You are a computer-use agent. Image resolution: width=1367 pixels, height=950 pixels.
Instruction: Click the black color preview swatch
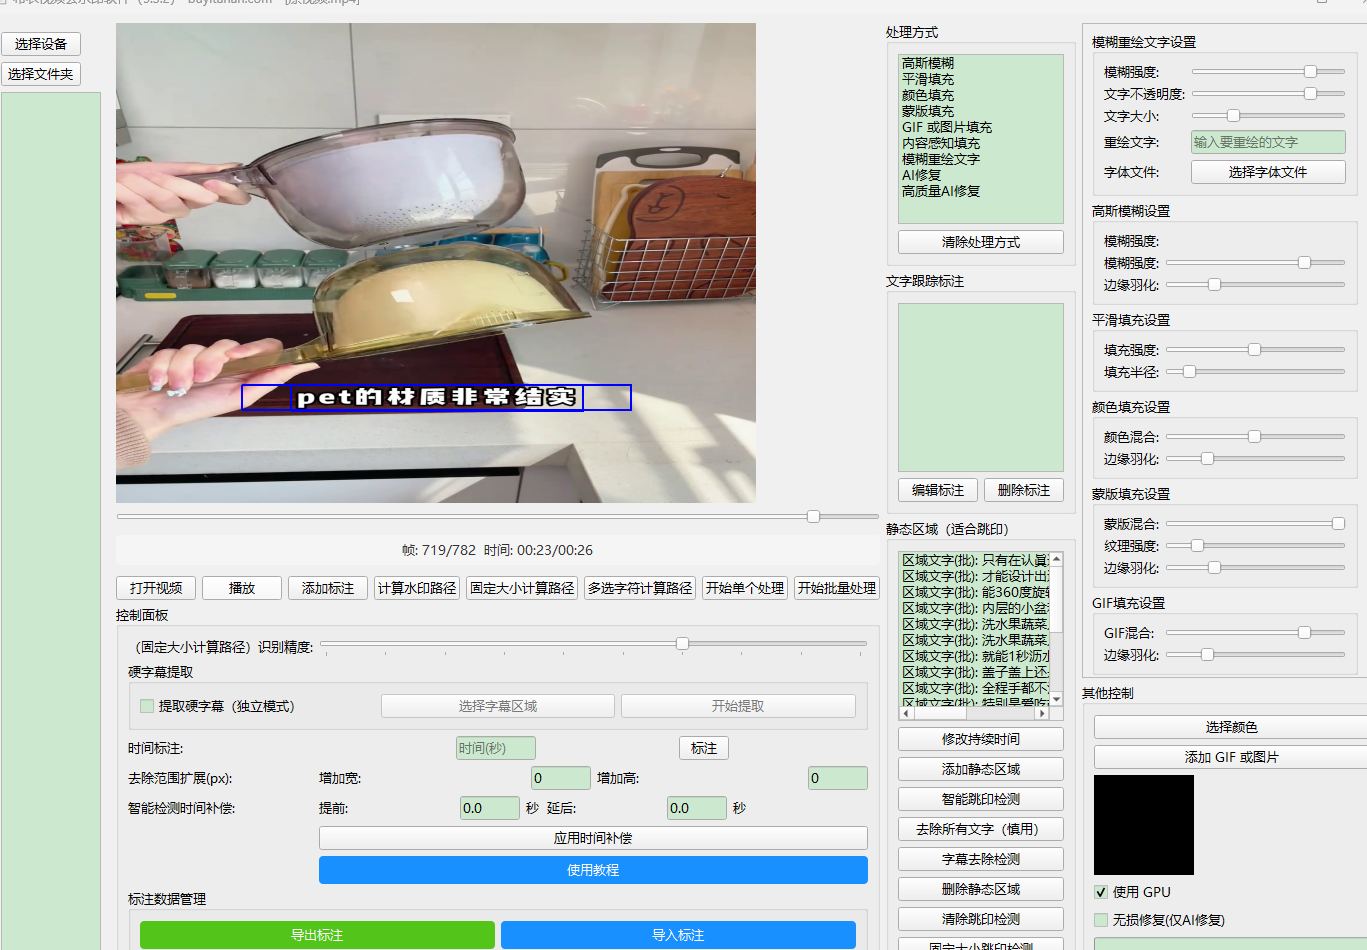click(1143, 825)
